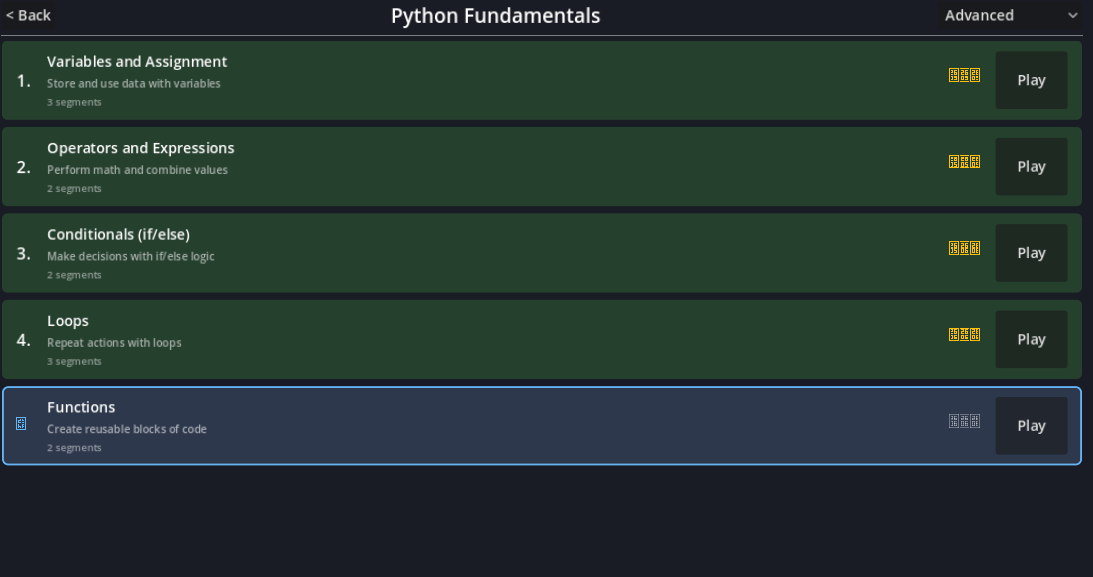This screenshot has width=1093, height=577.
Task: Open the Advanced difficulty dropdown
Action: tap(1010, 16)
